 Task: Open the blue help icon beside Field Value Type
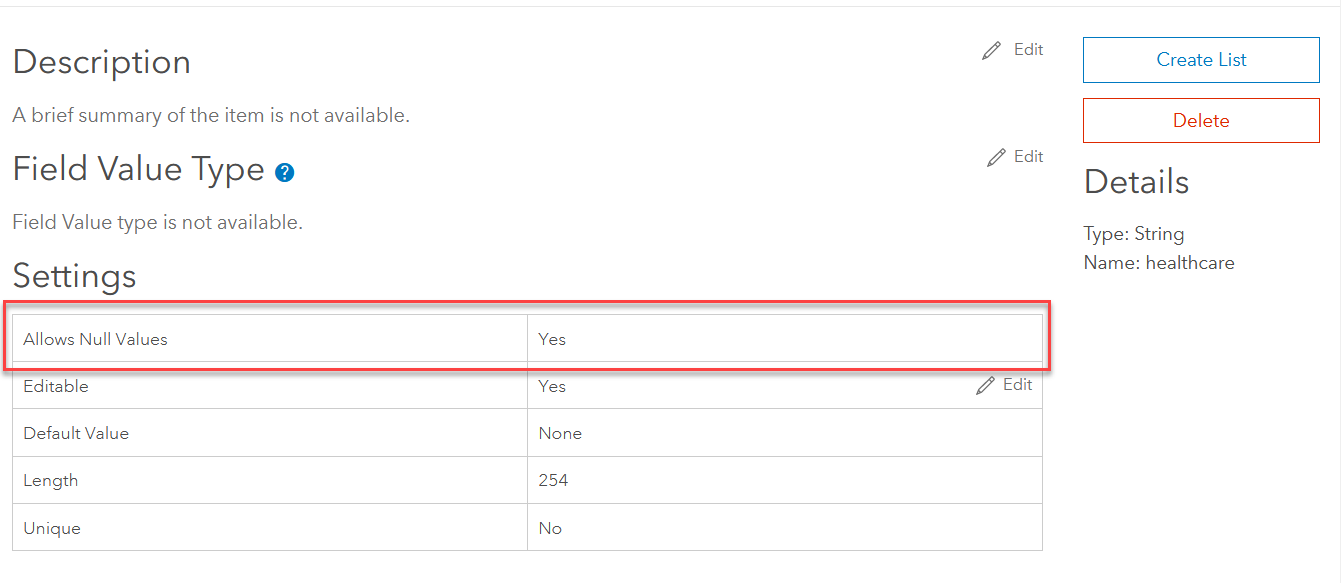click(x=284, y=172)
